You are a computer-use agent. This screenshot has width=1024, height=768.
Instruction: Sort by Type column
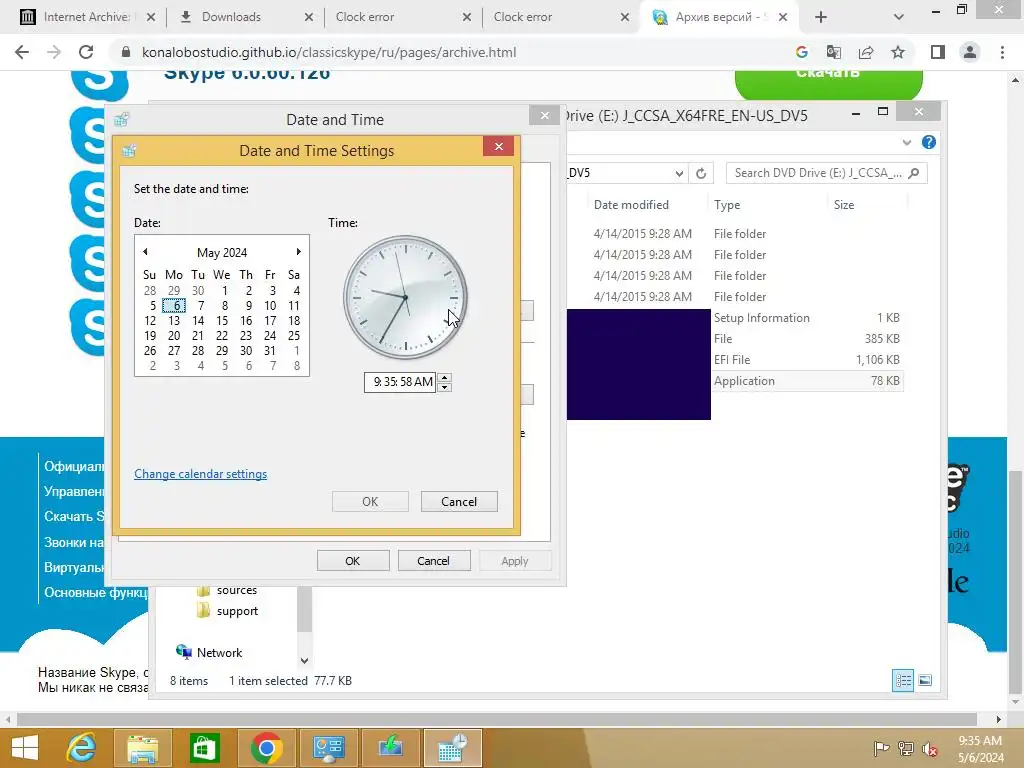point(727,205)
